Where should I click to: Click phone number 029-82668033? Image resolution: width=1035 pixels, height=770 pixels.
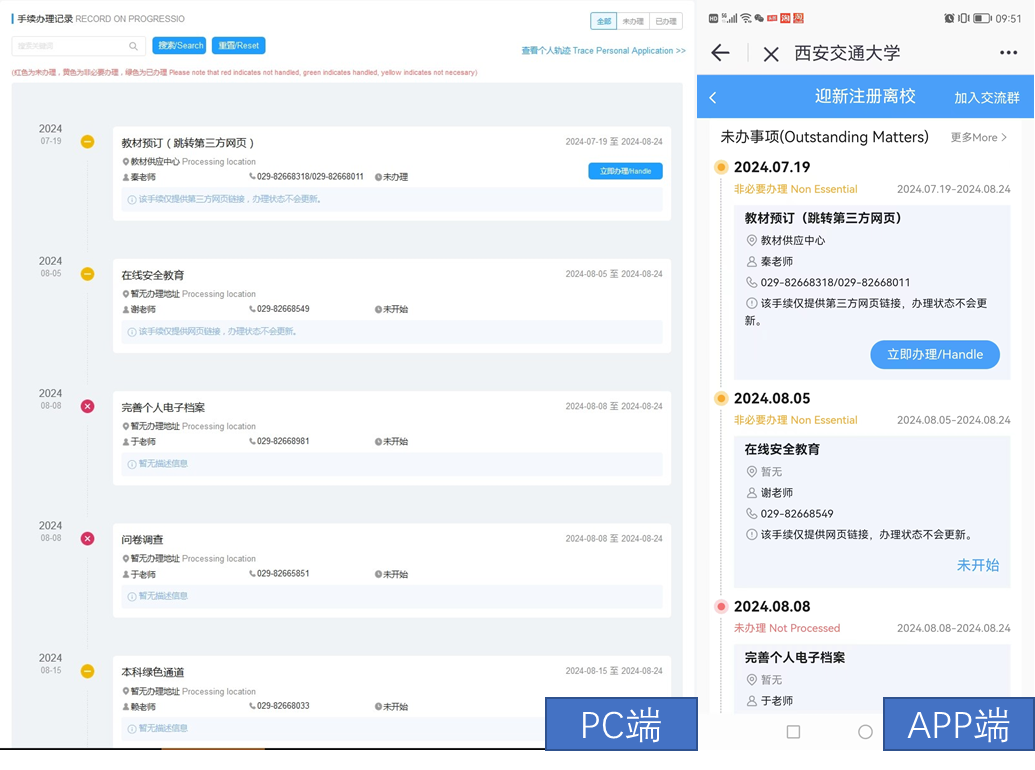coord(283,706)
